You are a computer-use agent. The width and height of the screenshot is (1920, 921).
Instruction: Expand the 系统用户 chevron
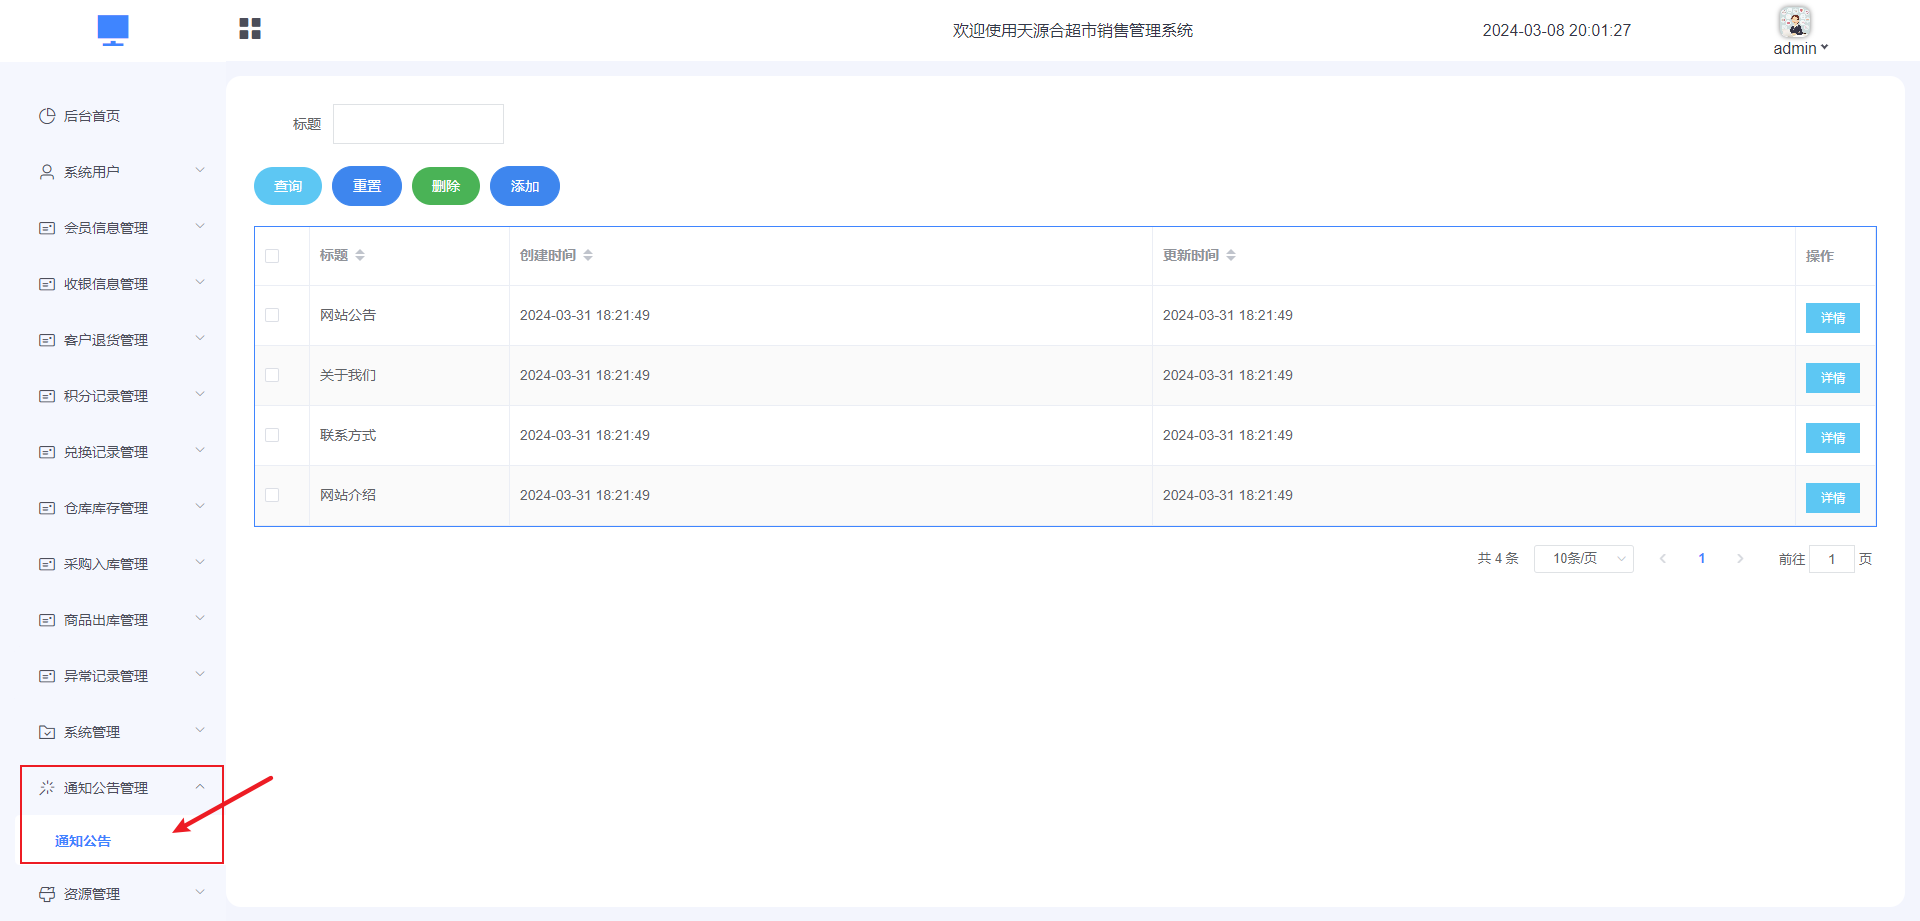click(200, 170)
